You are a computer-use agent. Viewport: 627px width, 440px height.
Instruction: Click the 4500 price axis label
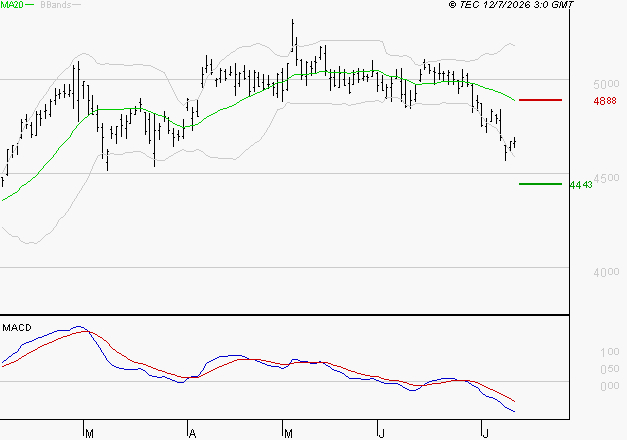pos(606,178)
